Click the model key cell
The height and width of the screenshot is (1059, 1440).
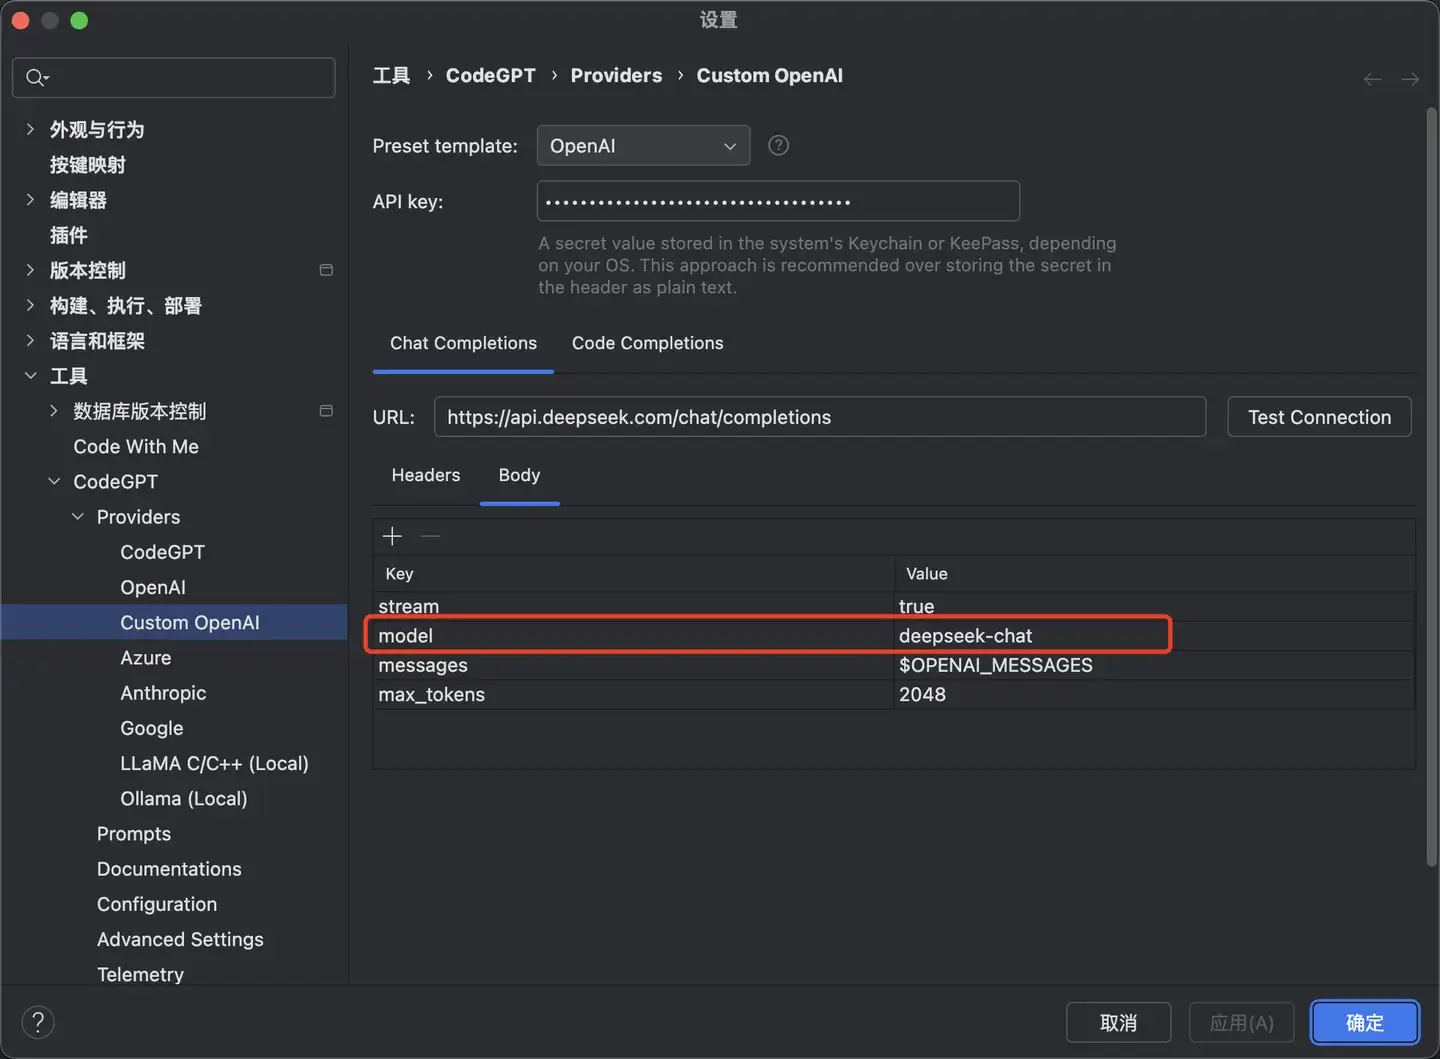point(634,636)
